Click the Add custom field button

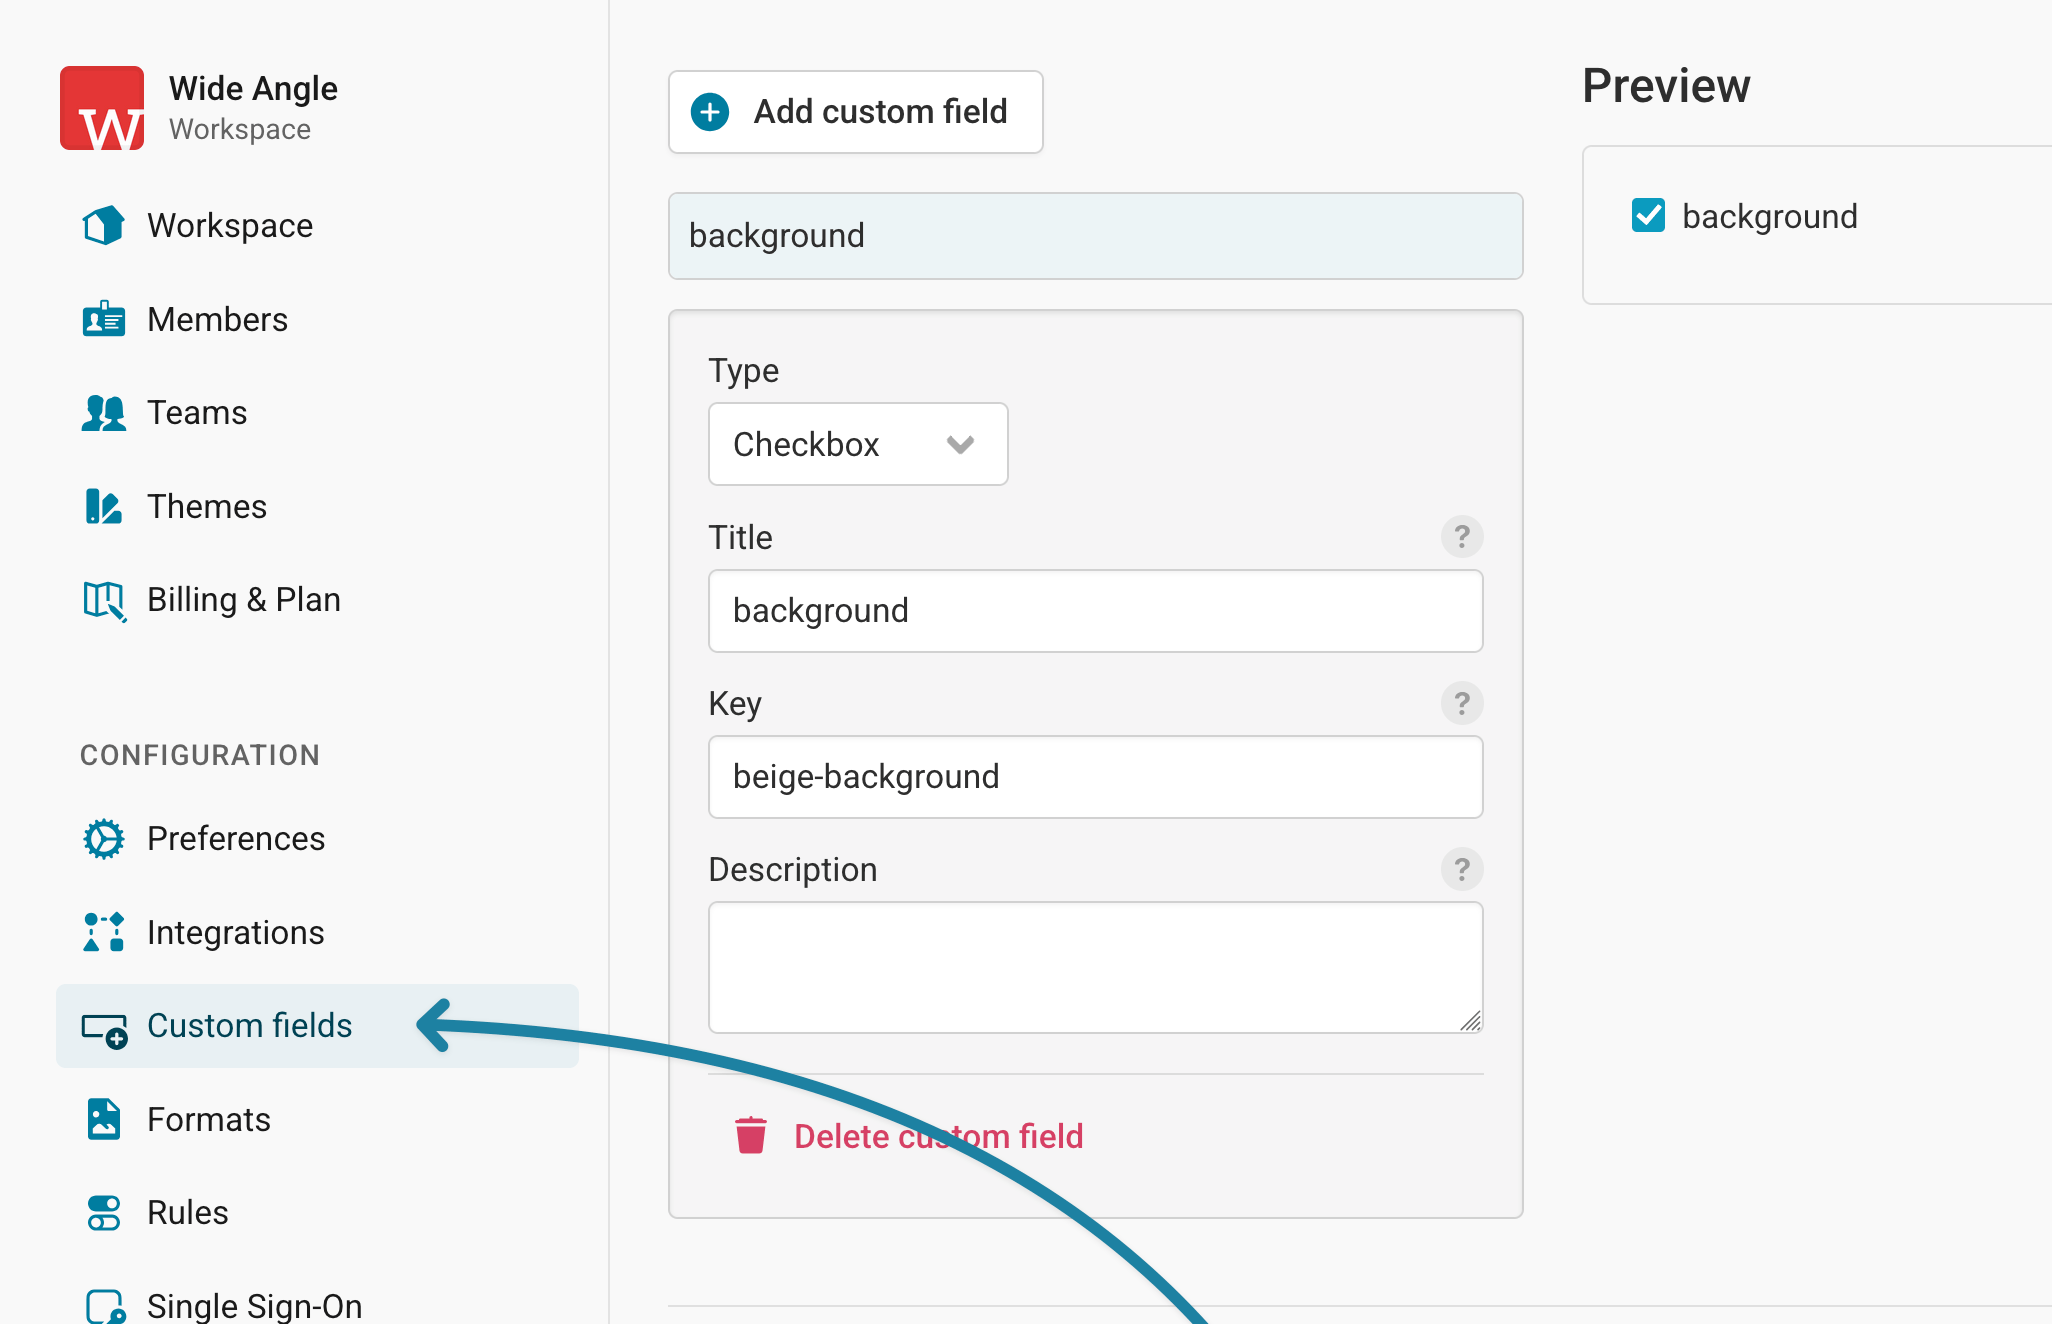click(x=856, y=112)
